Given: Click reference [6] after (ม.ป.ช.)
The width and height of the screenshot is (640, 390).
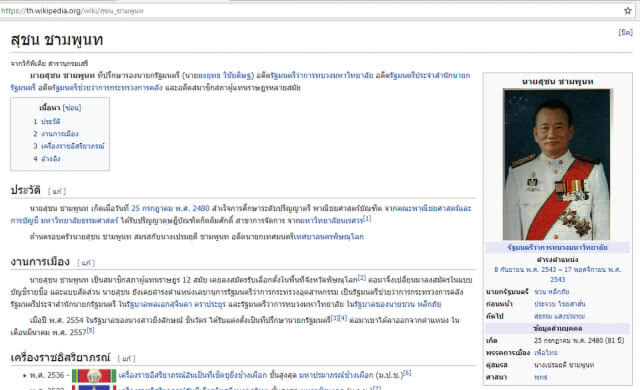Looking at the screenshot, I should coord(407,373).
